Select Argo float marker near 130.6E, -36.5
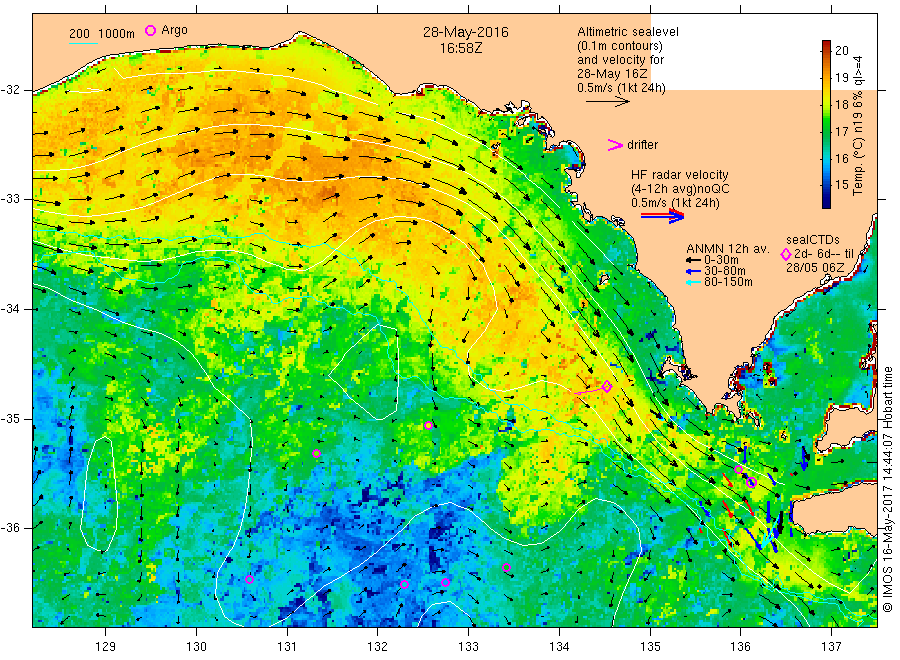Viewport: 900px width, 660px height. pyautogui.click(x=250, y=579)
